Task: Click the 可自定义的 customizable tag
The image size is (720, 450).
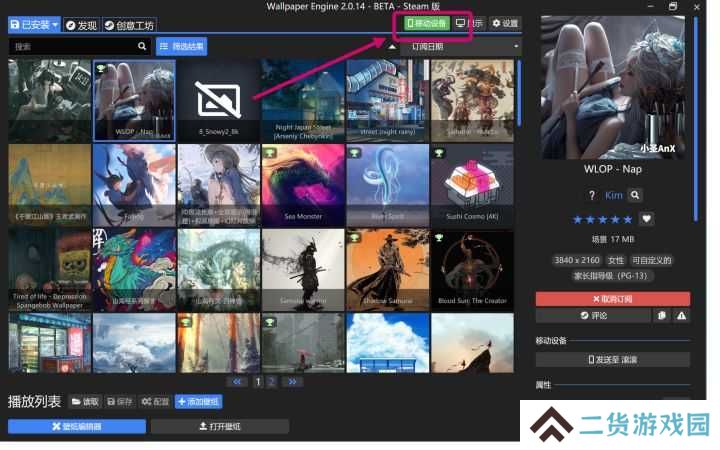Action: (x=652, y=260)
